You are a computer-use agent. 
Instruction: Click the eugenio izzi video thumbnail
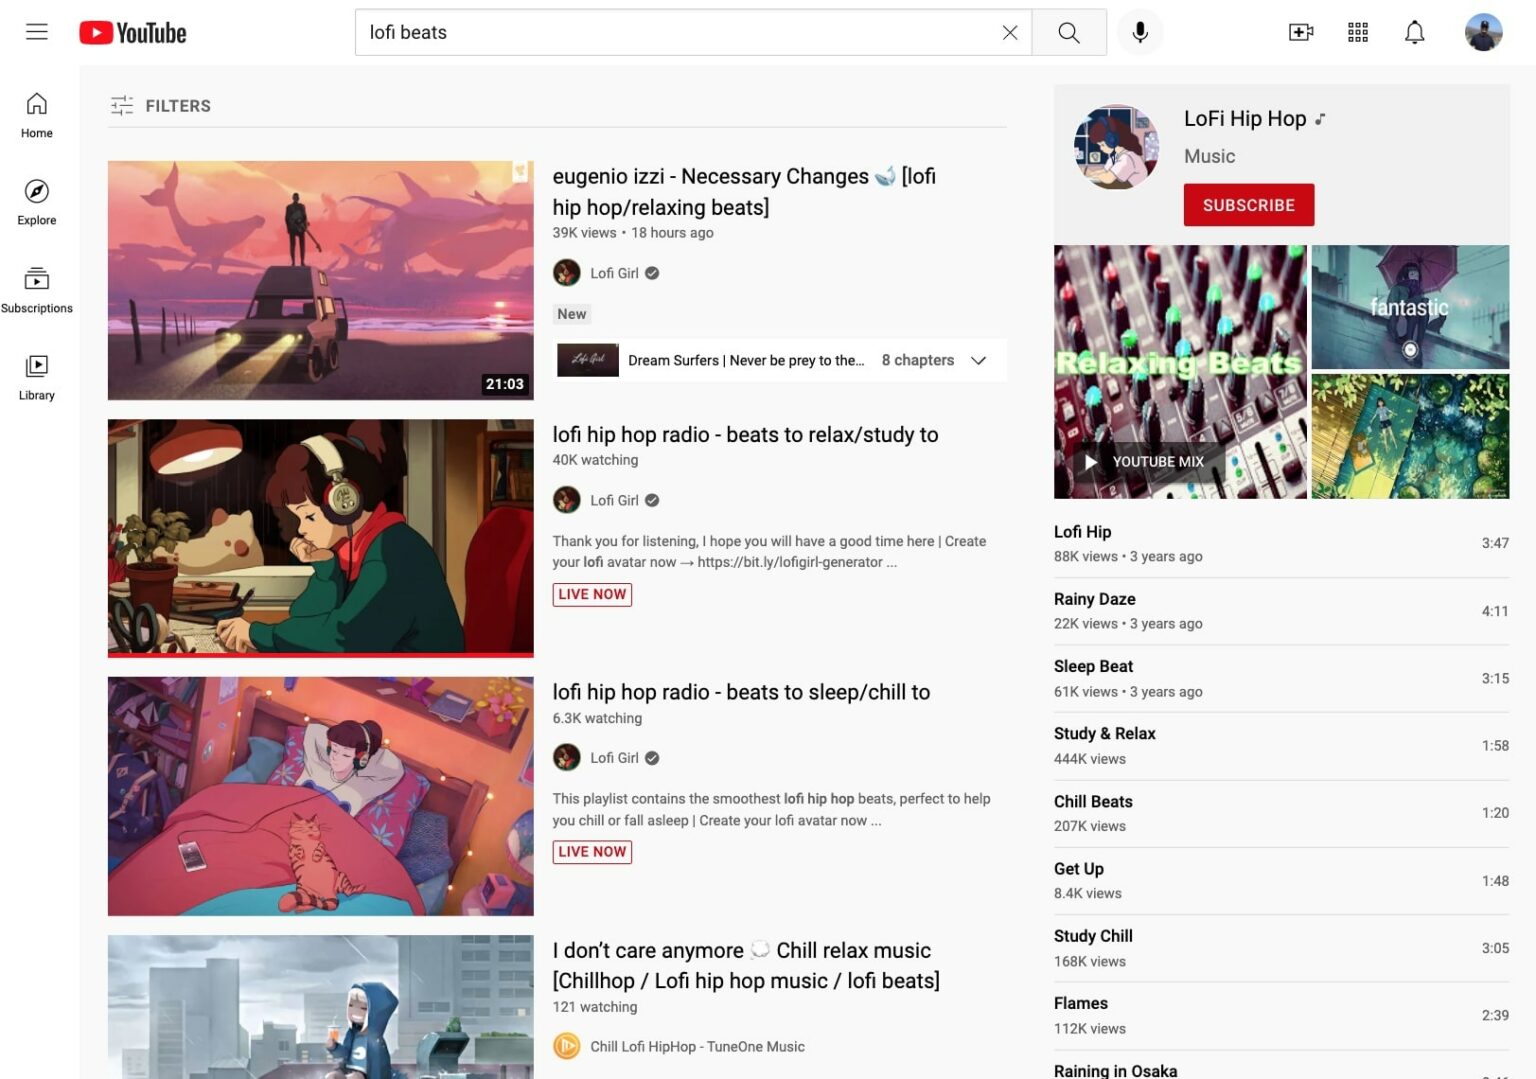[x=320, y=279]
